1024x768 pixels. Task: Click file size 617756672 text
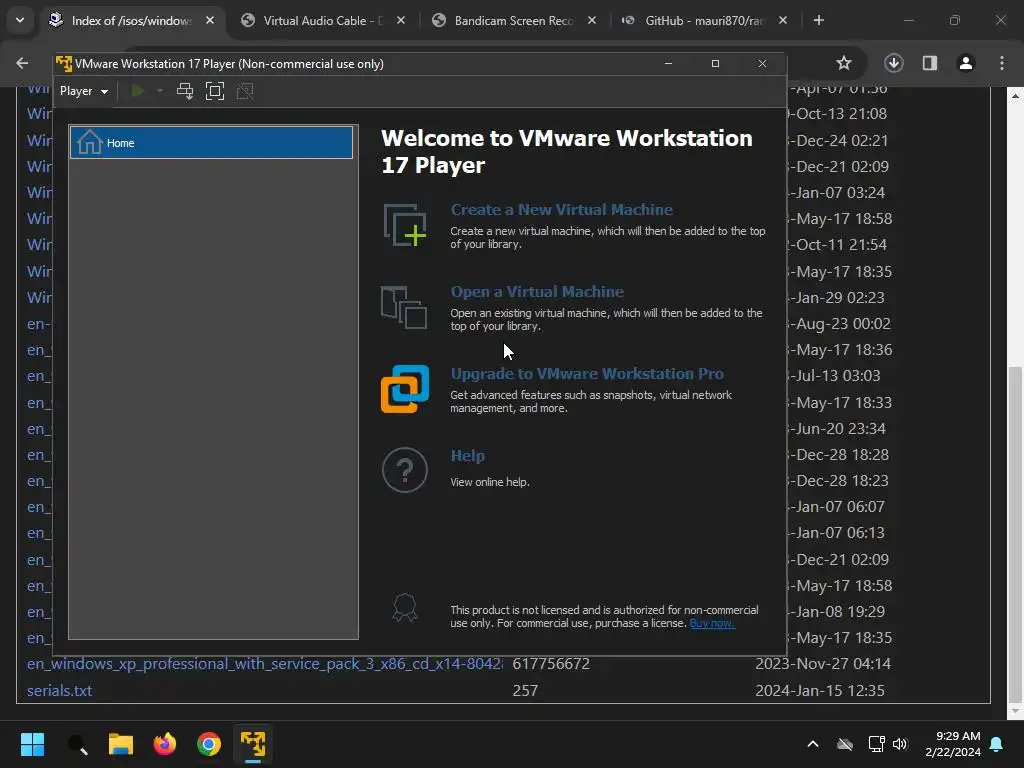point(551,664)
